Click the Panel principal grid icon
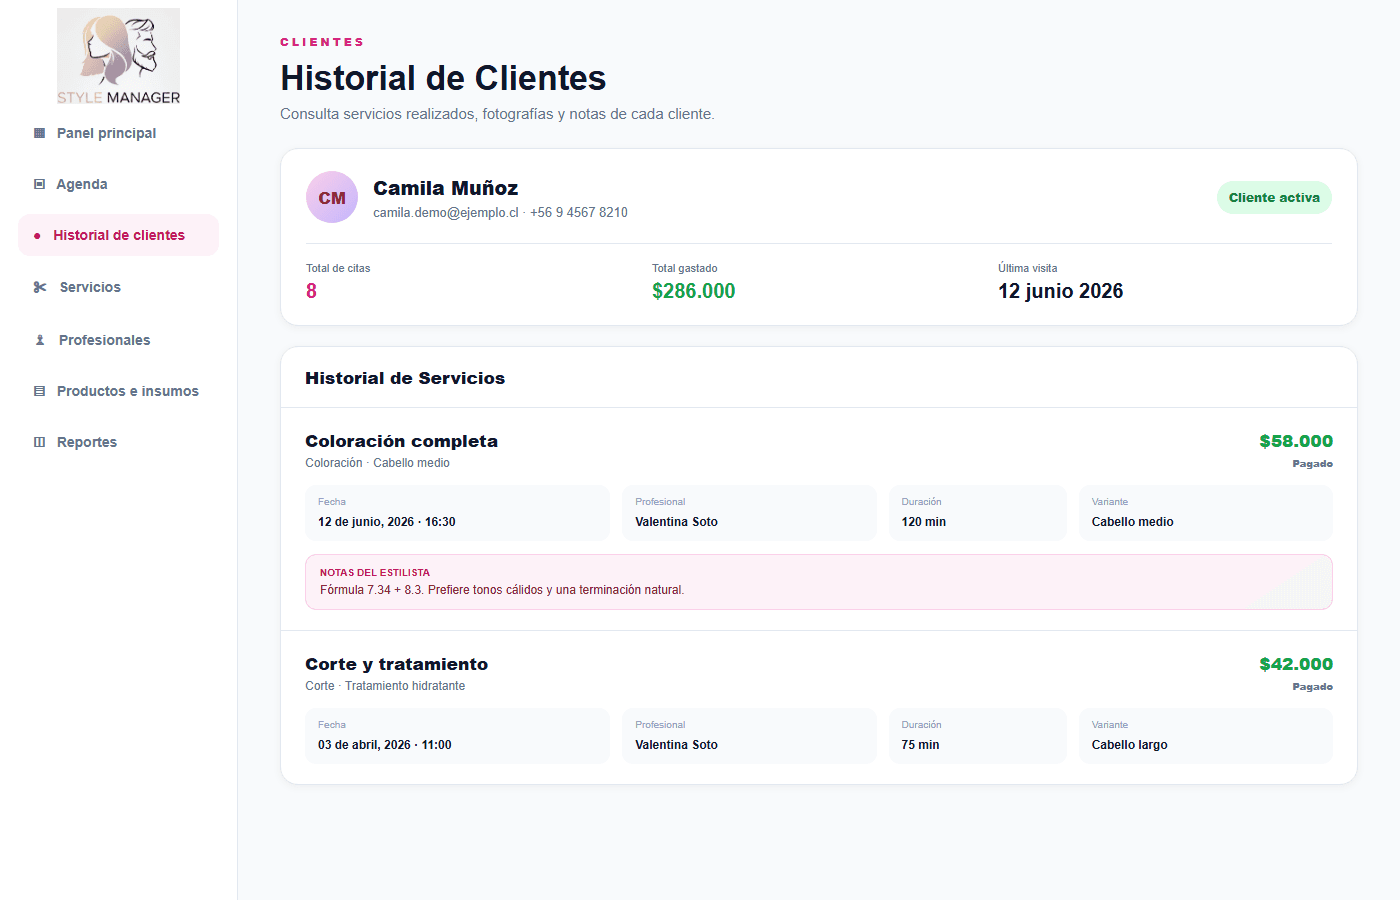This screenshot has height=900, width=1400. tap(40, 133)
